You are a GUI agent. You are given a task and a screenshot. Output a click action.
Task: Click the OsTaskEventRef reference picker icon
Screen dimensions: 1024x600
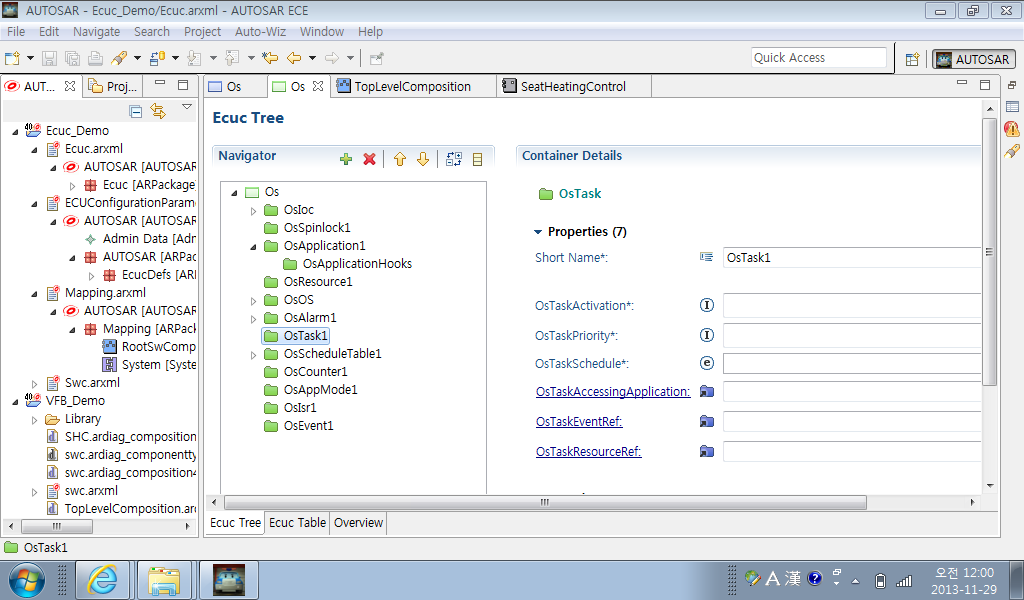pos(707,422)
